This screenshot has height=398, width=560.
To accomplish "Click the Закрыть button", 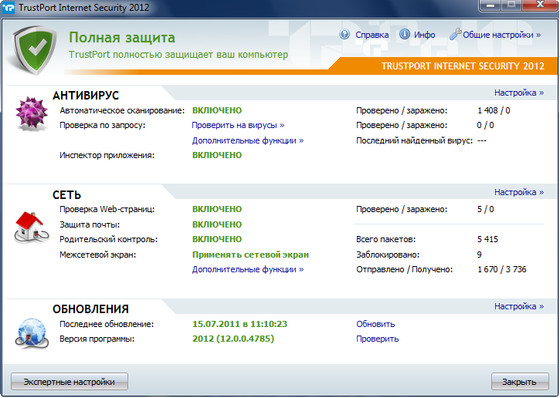I will [x=520, y=382].
